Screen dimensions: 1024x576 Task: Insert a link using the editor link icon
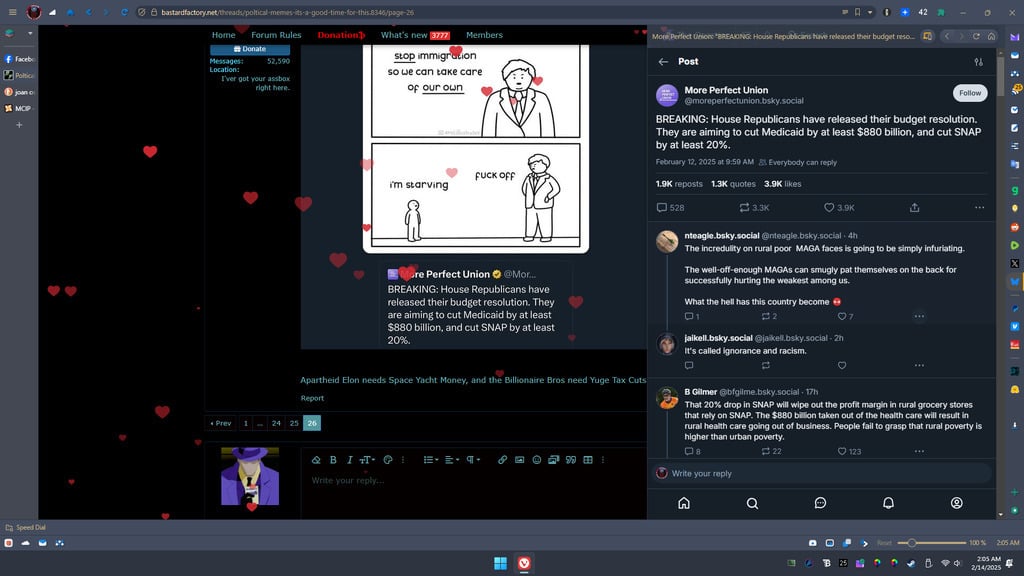(x=503, y=460)
